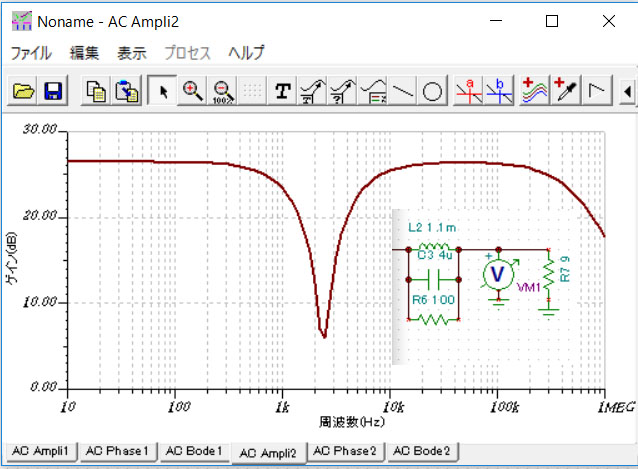The width and height of the screenshot is (638, 469).
Task: Open the 表示 menu
Action: pos(131,53)
